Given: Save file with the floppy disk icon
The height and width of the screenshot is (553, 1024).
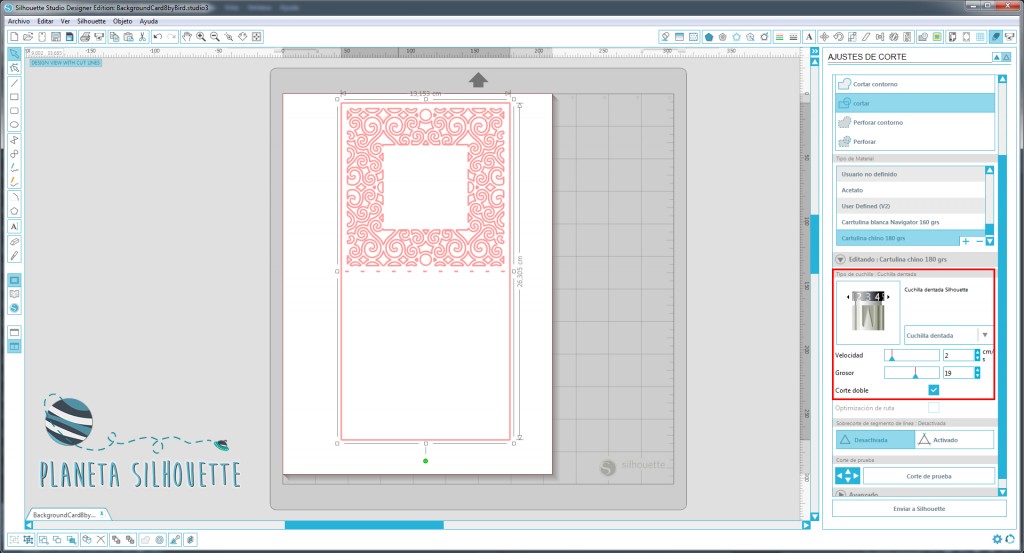Looking at the screenshot, I should click(56, 37).
